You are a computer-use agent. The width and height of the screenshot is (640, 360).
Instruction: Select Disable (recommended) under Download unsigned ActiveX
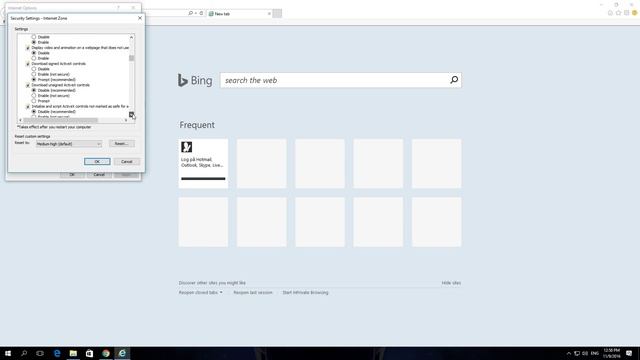(x=34, y=90)
